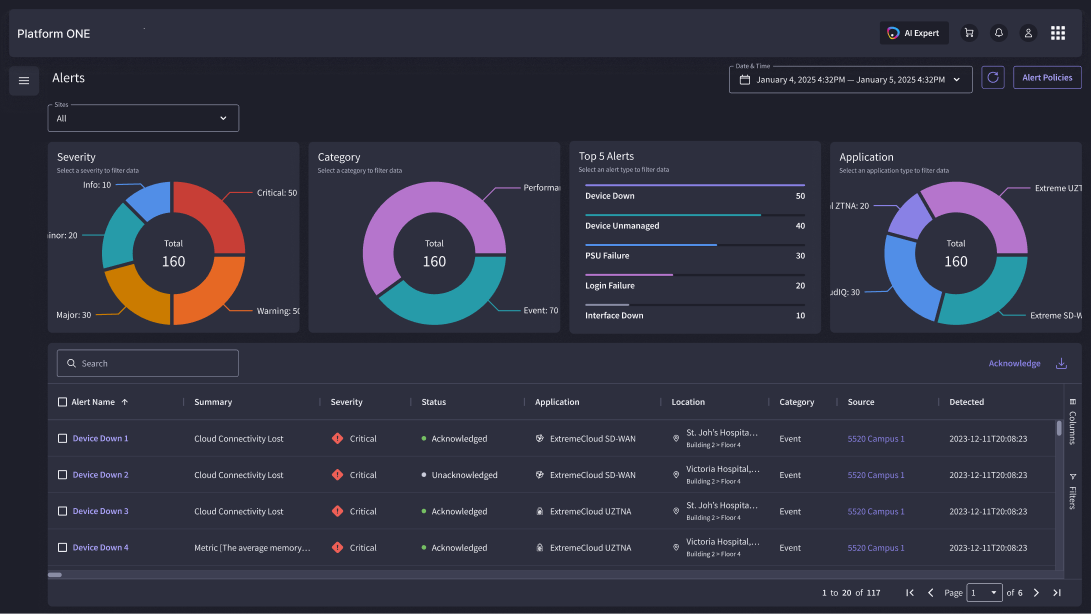Open the Columns side panel
Viewport: 1091px width, 614px height.
click(1072, 421)
